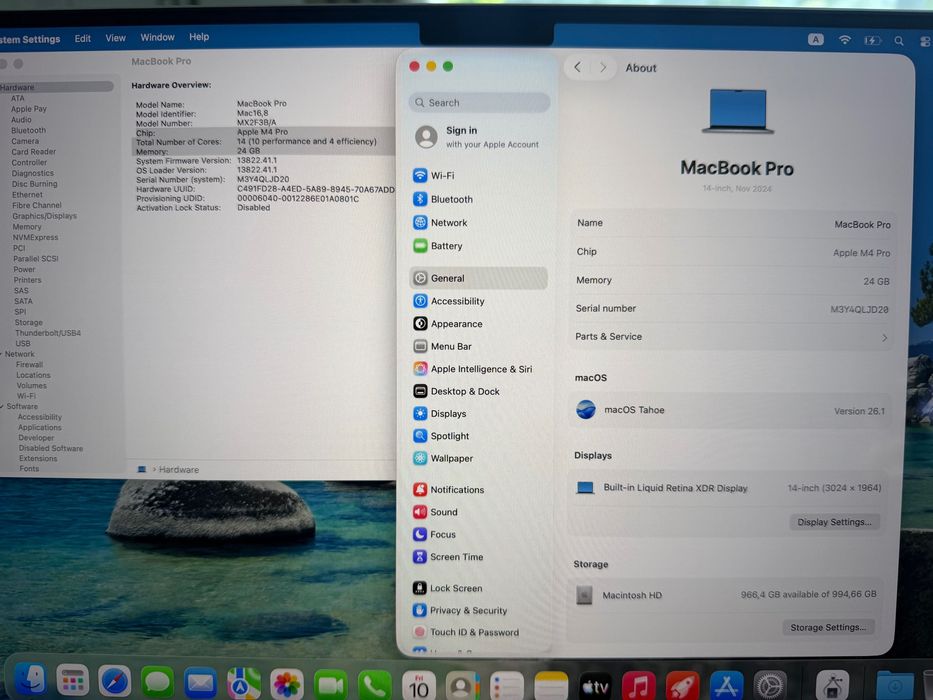Open App Store from the Dock
Image resolution: width=933 pixels, height=700 pixels.
click(x=727, y=686)
